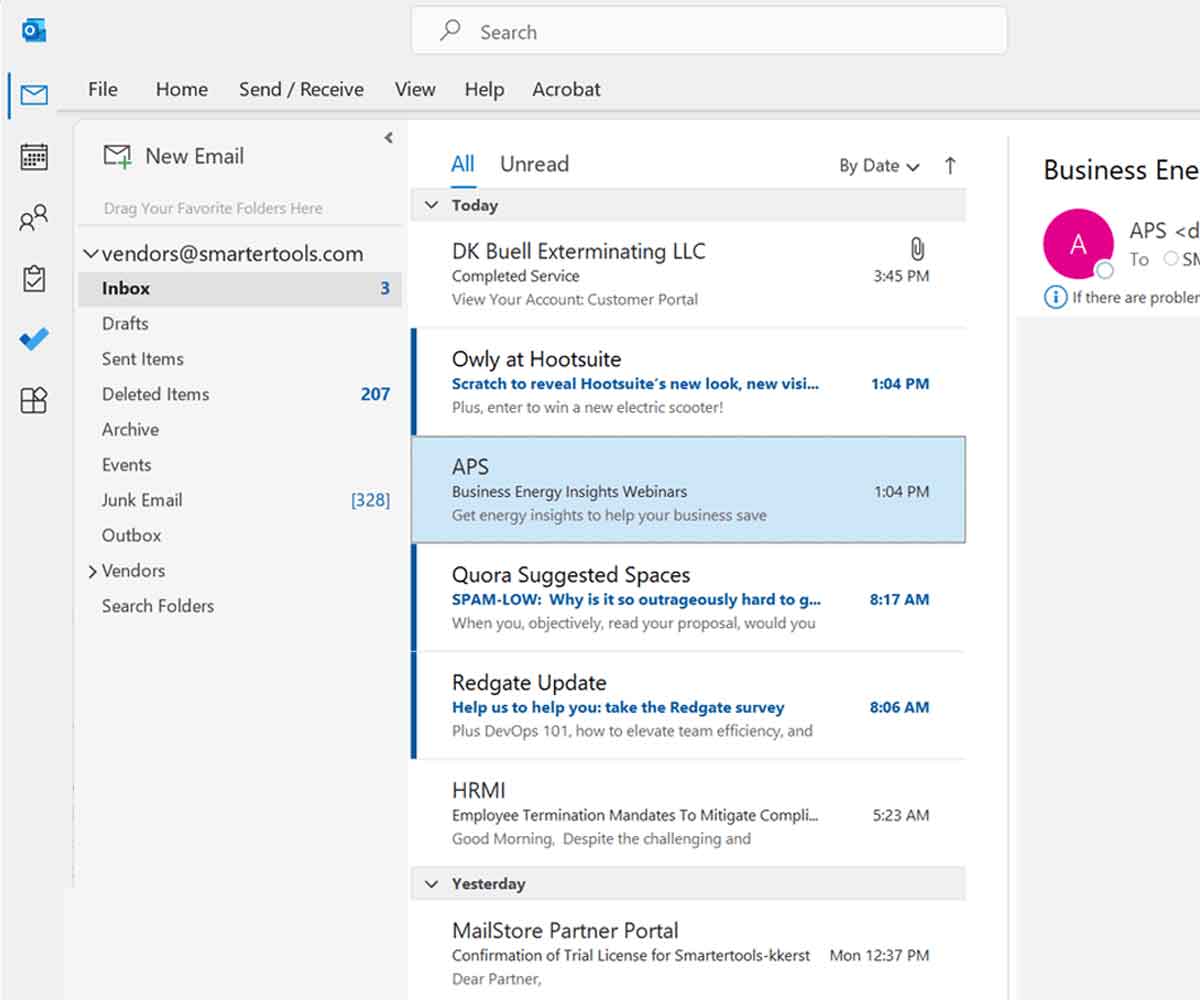Open the To Do blue checkmark icon
Viewport: 1200px width, 1000px height.
34,340
